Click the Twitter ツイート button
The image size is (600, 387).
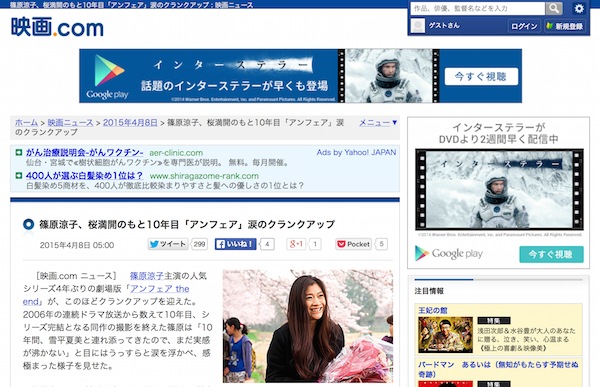coord(168,244)
